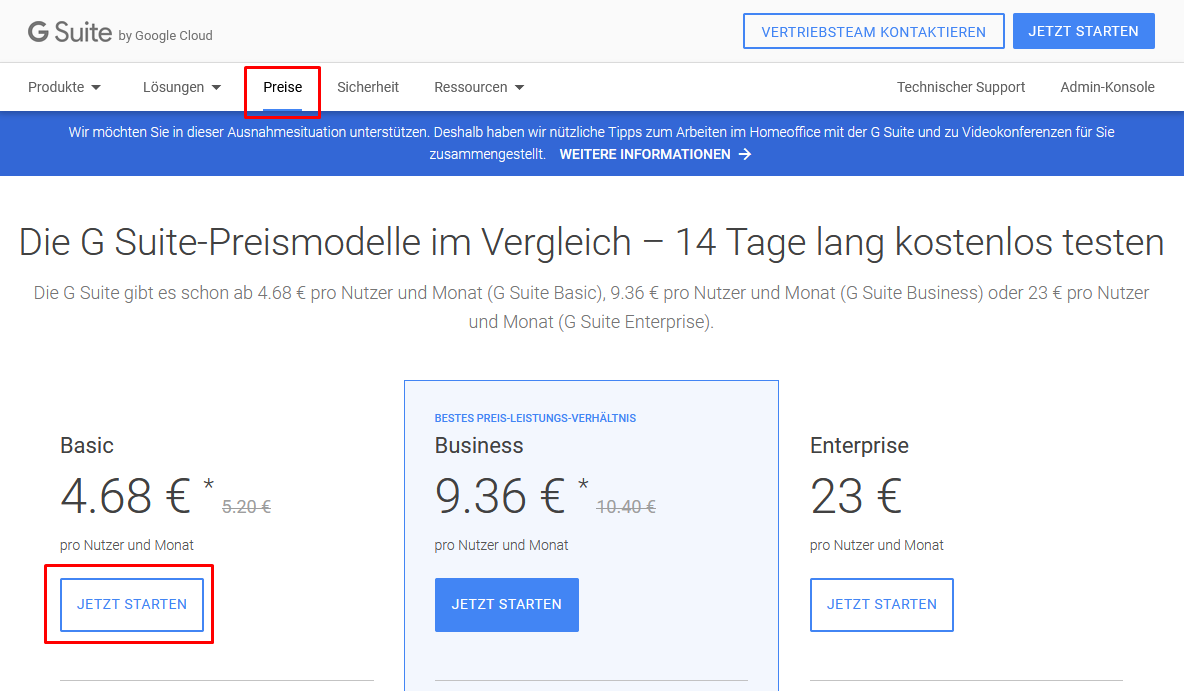Expand the Produkte dropdown menu

click(64, 87)
